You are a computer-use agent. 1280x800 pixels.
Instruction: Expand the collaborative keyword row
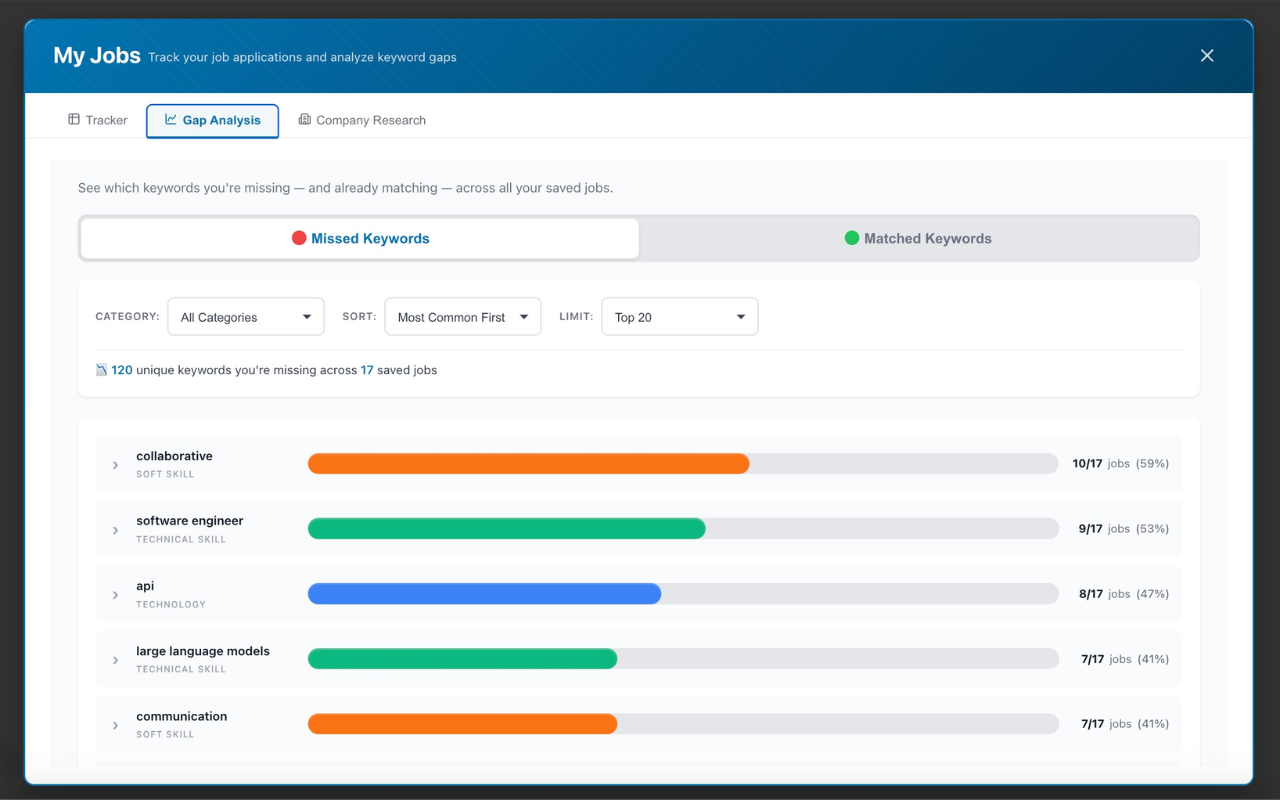(x=116, y=465)
